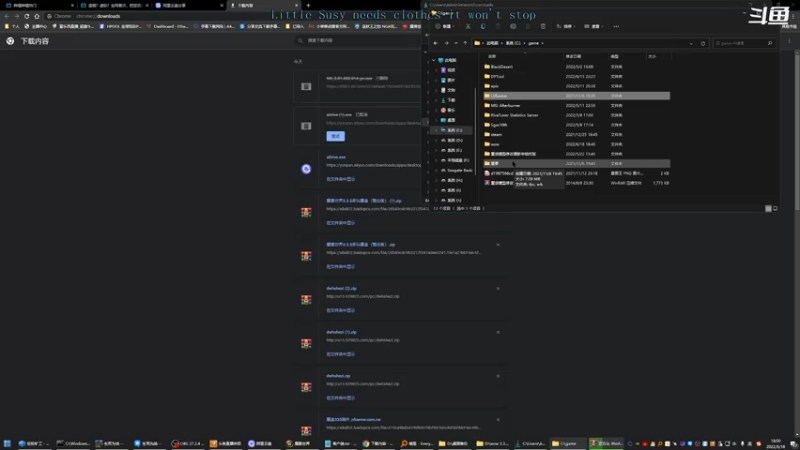Click Show in folder under dwhshezi (2).zip
800x450 pixels.
click(340, 310)
